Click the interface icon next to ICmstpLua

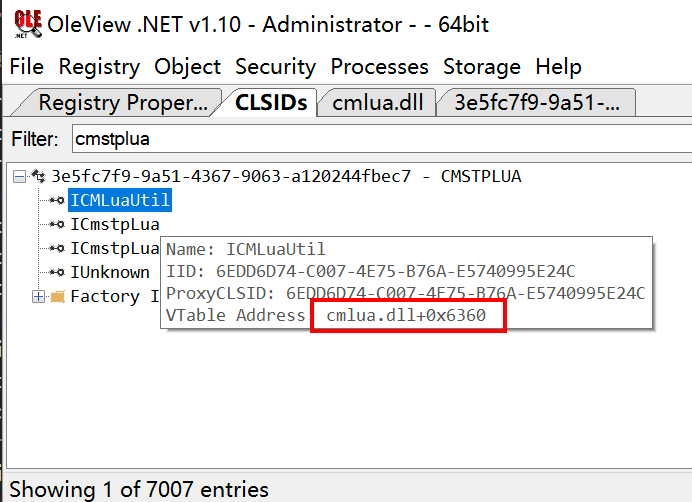[x=57, y=224]
